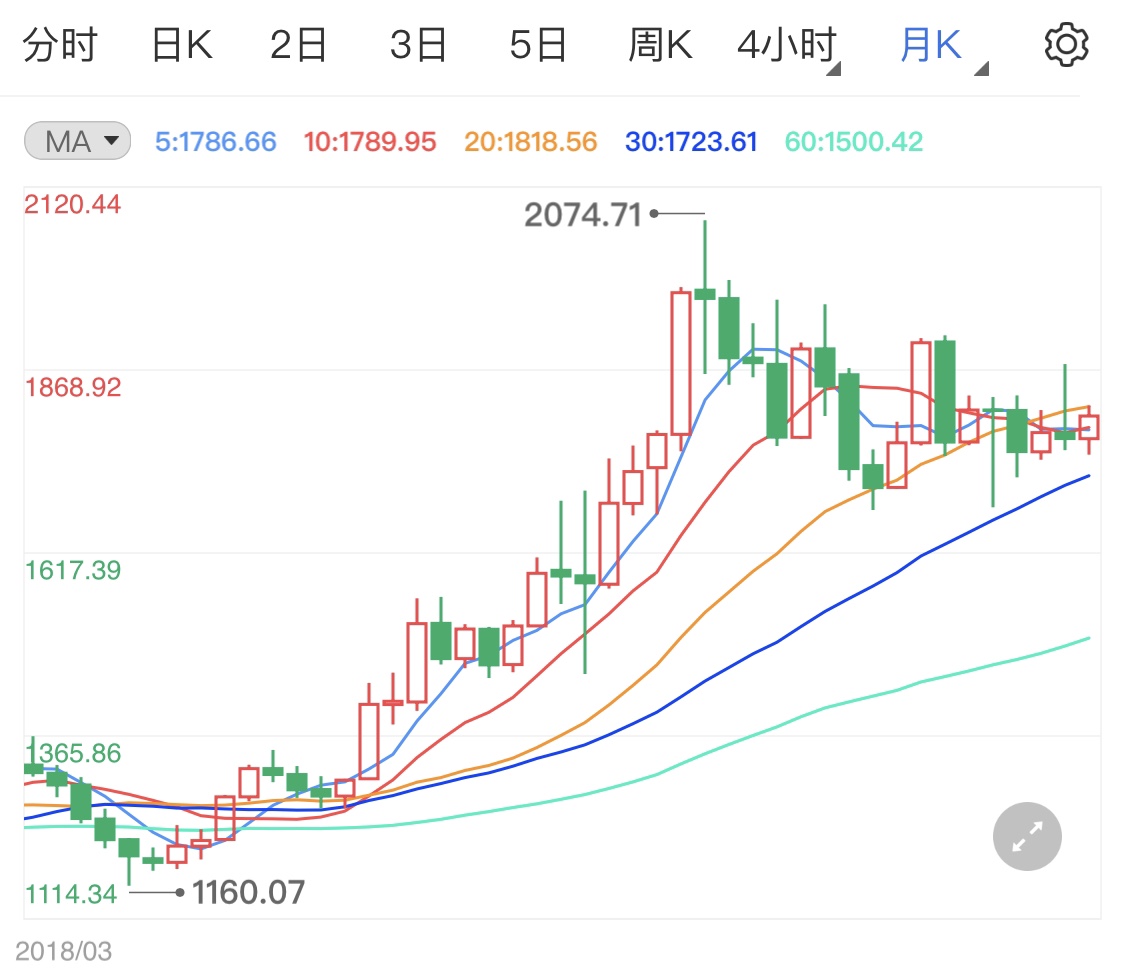
Task: Expand the 4小时 period dropdown arrow
Action: tap(833, 69)
